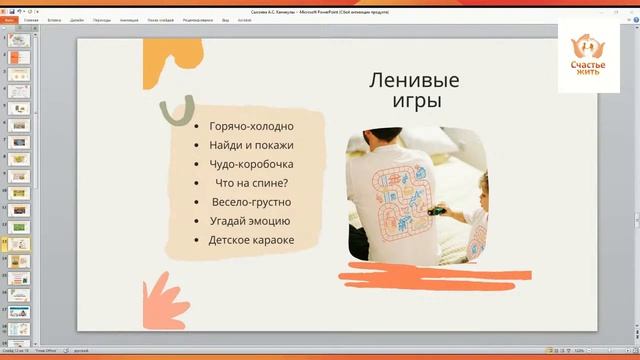The height and width of the screenshot is (360, 640).
Task: Select slide 14 thumbnail
Action: 19,261
